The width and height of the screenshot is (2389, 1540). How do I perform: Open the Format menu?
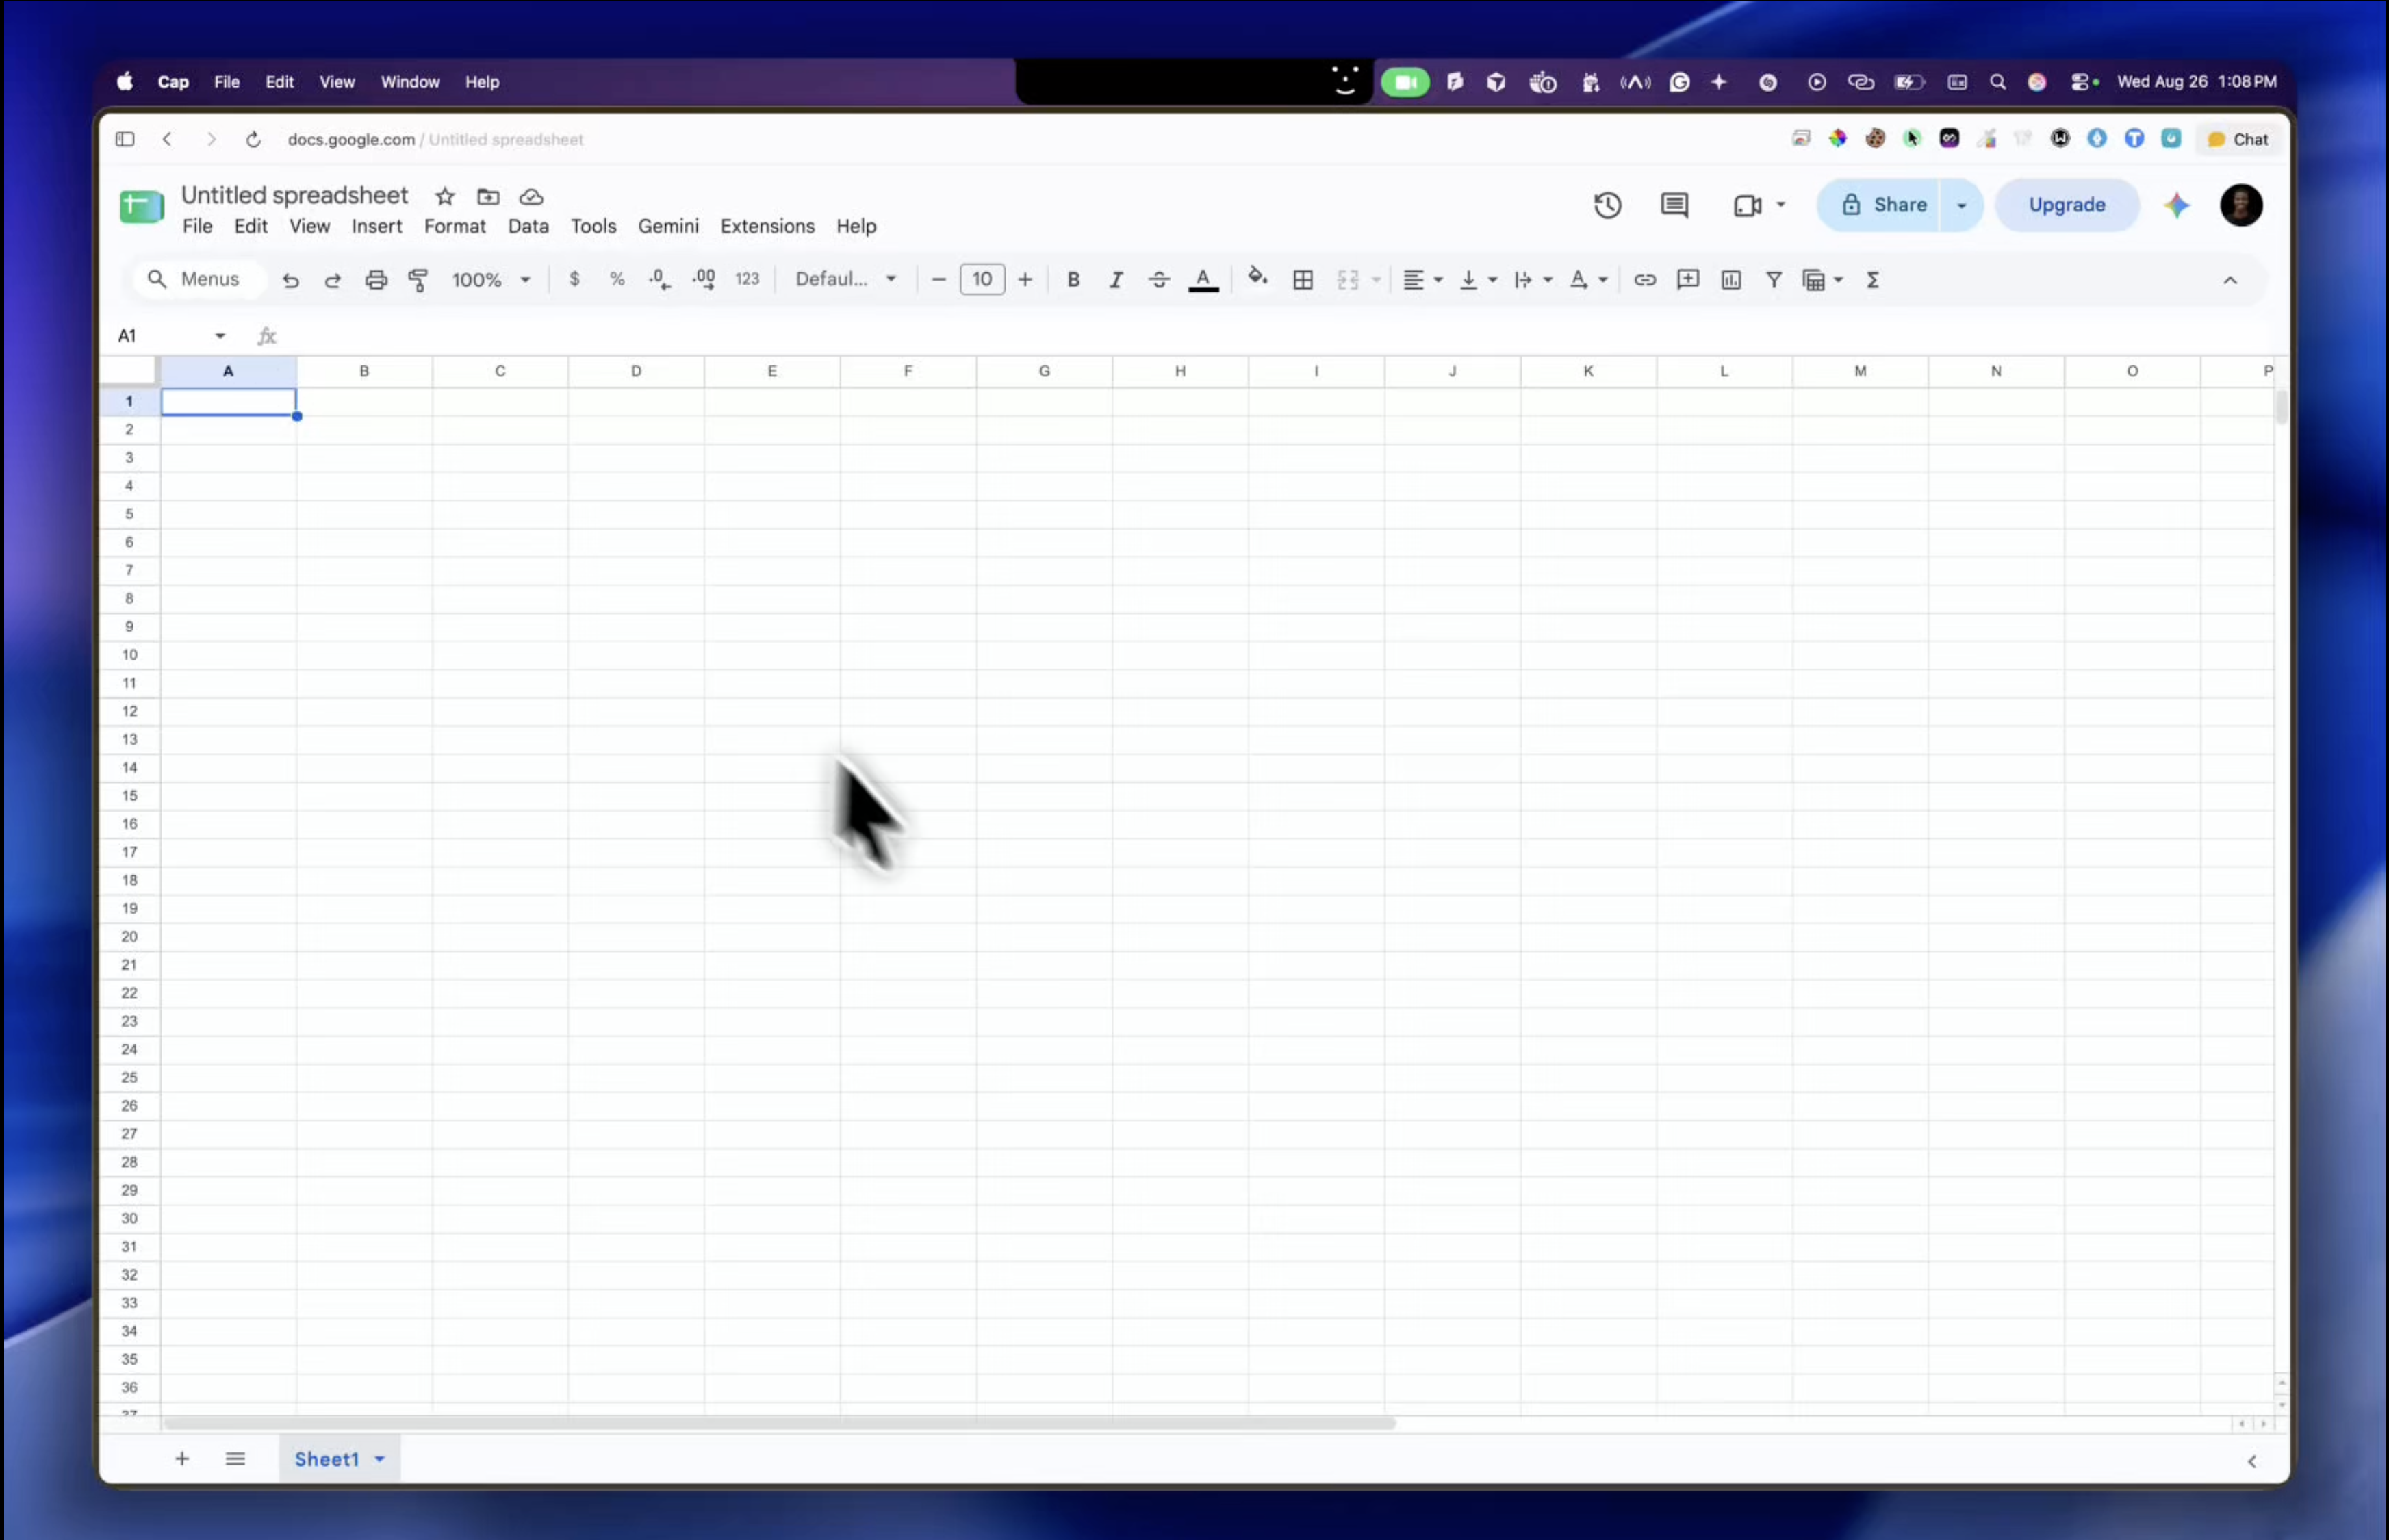pyautogui.click(x=455, y=226)
